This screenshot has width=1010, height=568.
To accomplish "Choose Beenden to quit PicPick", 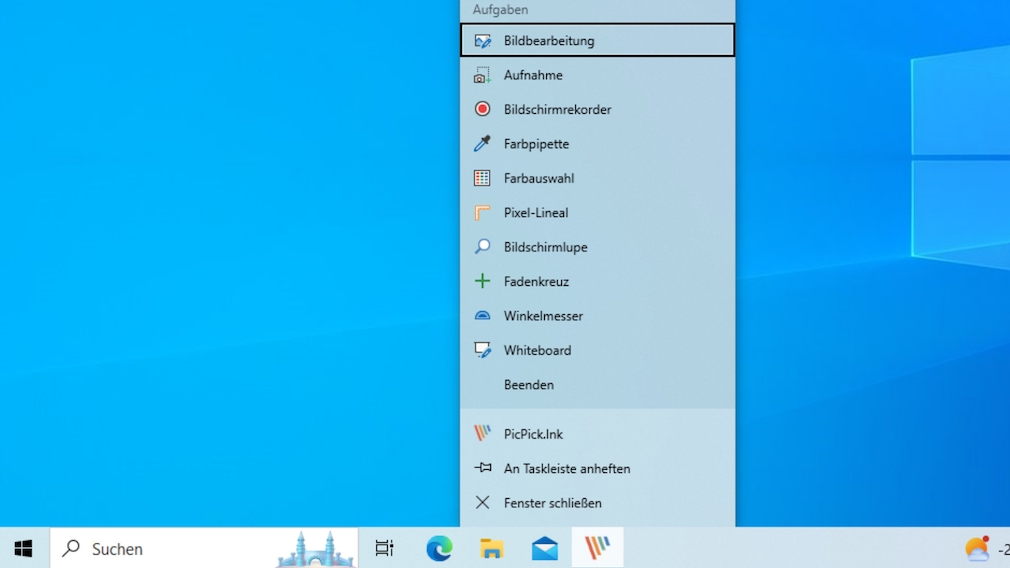I will pos(529,385).
